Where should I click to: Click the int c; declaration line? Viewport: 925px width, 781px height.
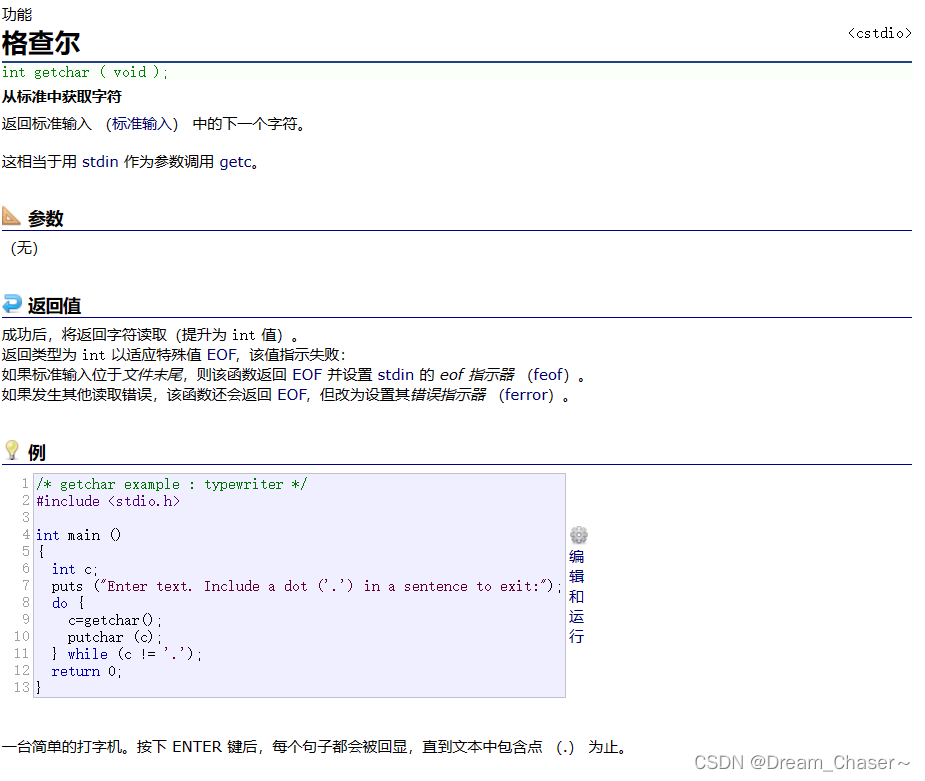click(74, 569)
